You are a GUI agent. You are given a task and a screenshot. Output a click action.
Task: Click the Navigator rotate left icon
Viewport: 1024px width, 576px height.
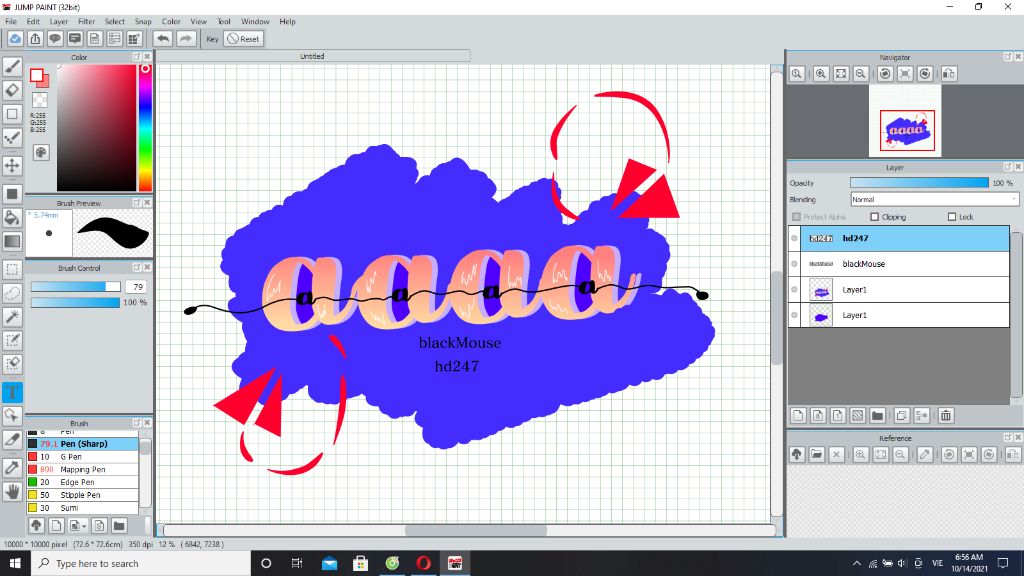[x=885, y=74]
